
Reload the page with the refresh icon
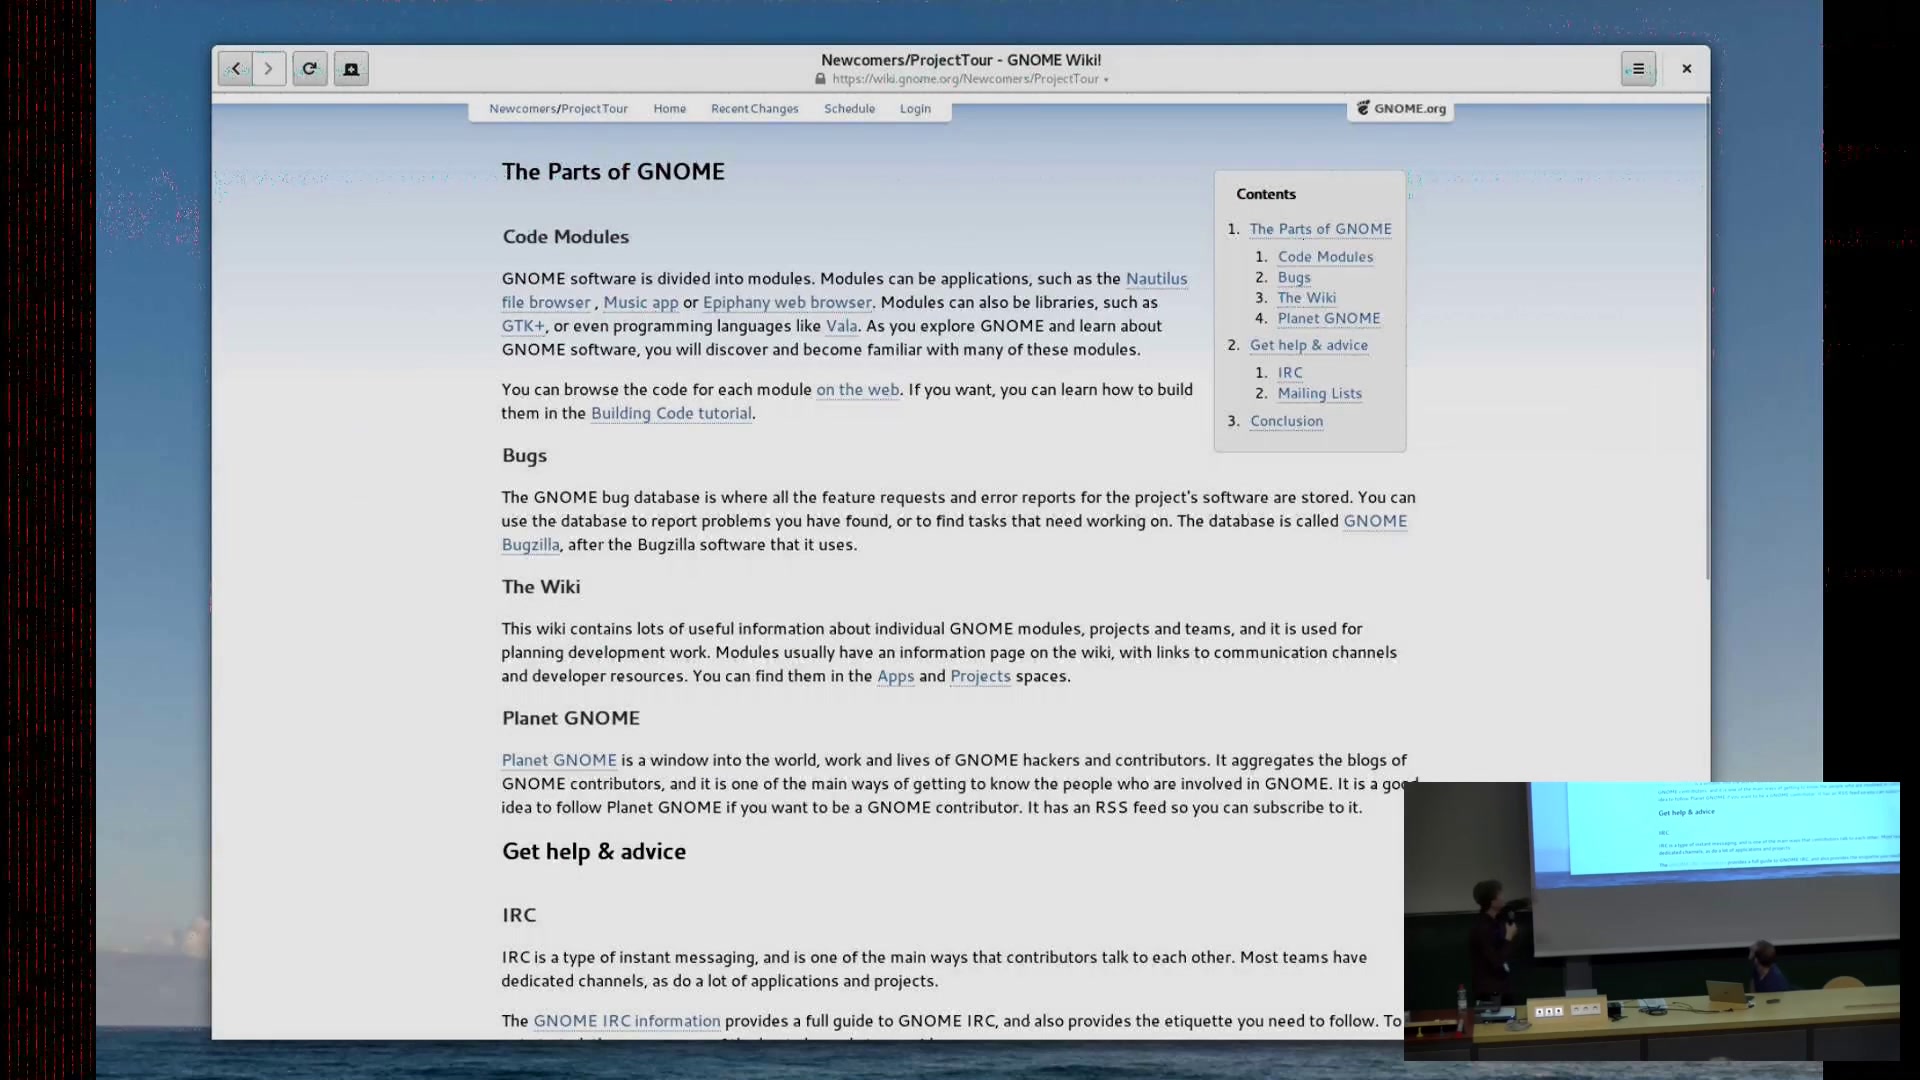pyautogui.click(x=310, y=69)
